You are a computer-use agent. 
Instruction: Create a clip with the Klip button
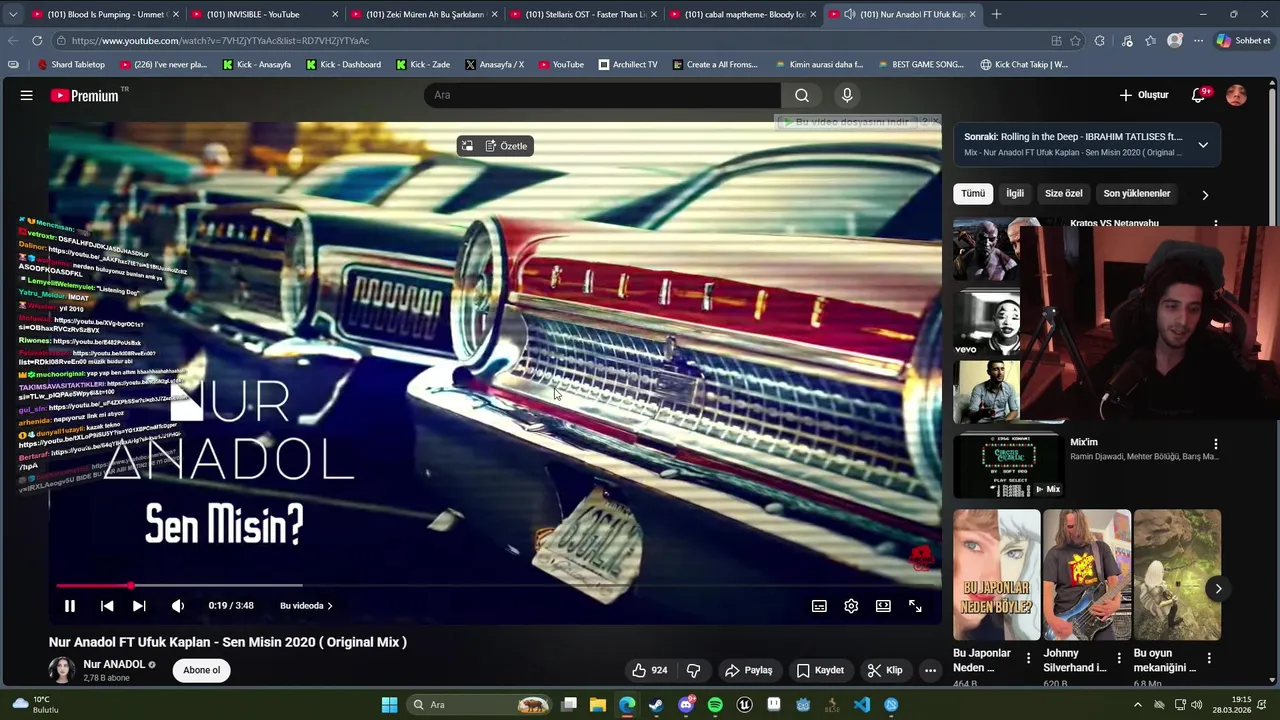pyautogui.click(x=885, y=670)
